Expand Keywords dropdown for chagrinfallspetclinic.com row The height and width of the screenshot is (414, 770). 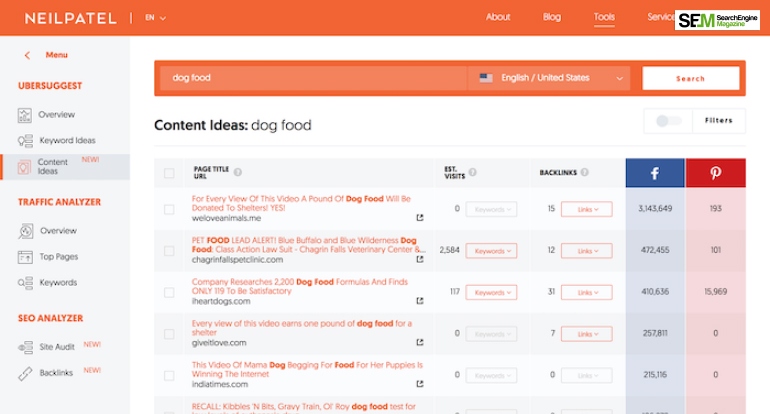click(491, 251)
